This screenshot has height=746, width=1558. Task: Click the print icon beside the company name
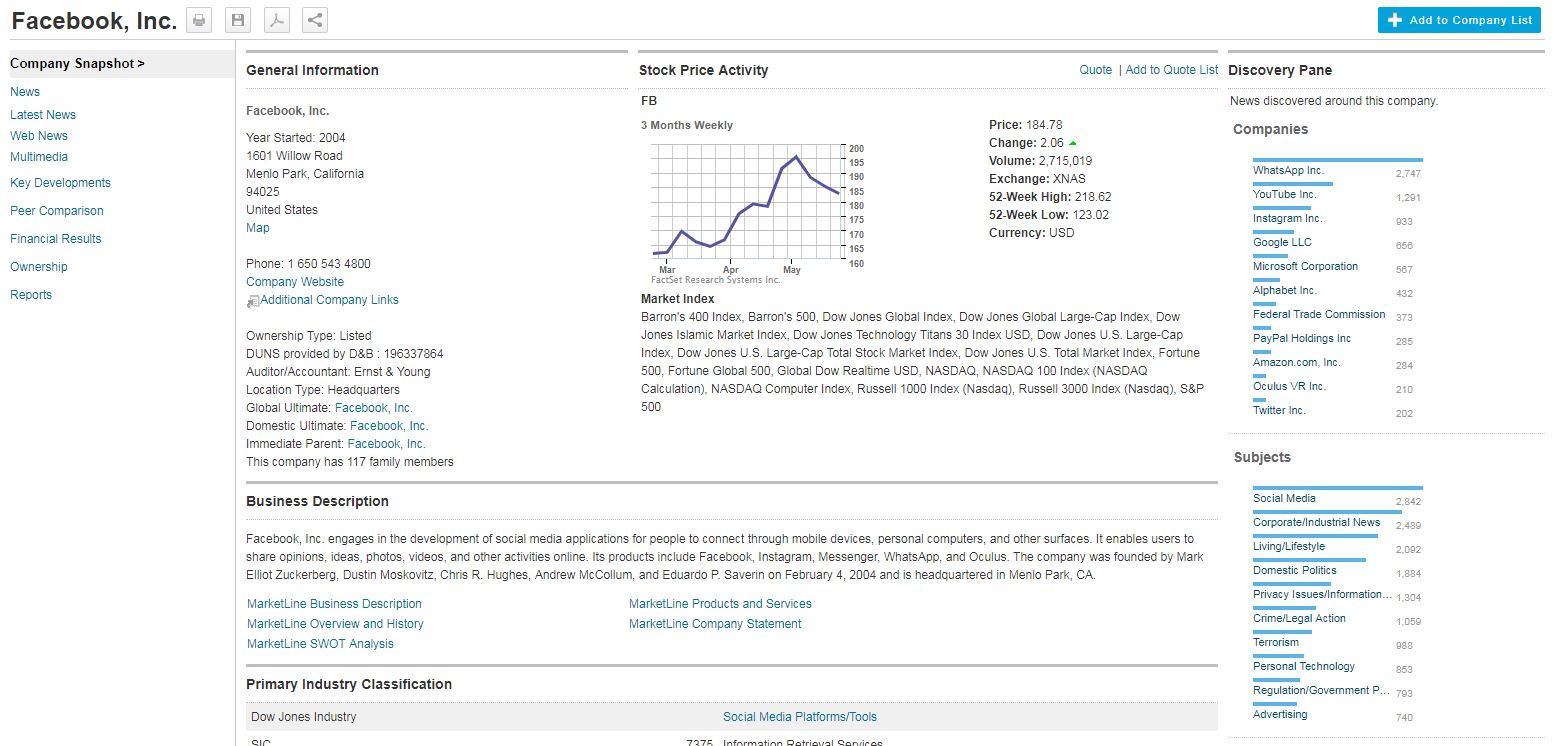coord(199,20)
